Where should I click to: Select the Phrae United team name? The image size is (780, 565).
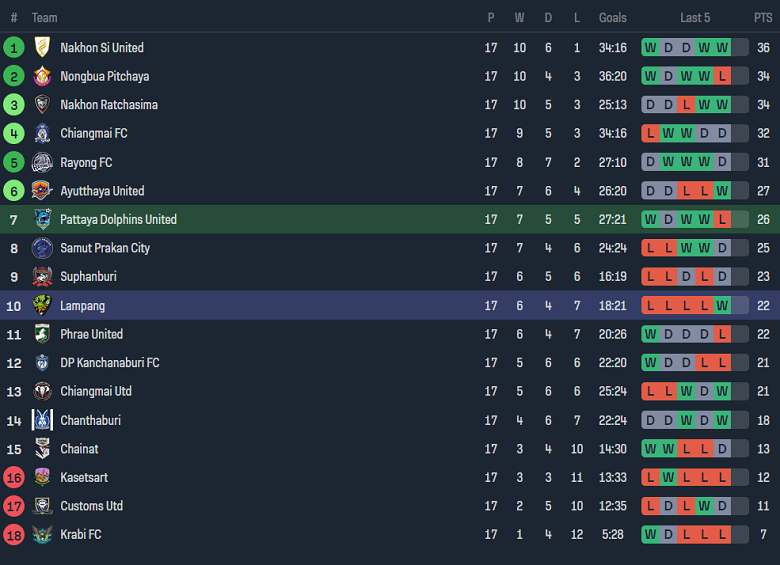91,334
